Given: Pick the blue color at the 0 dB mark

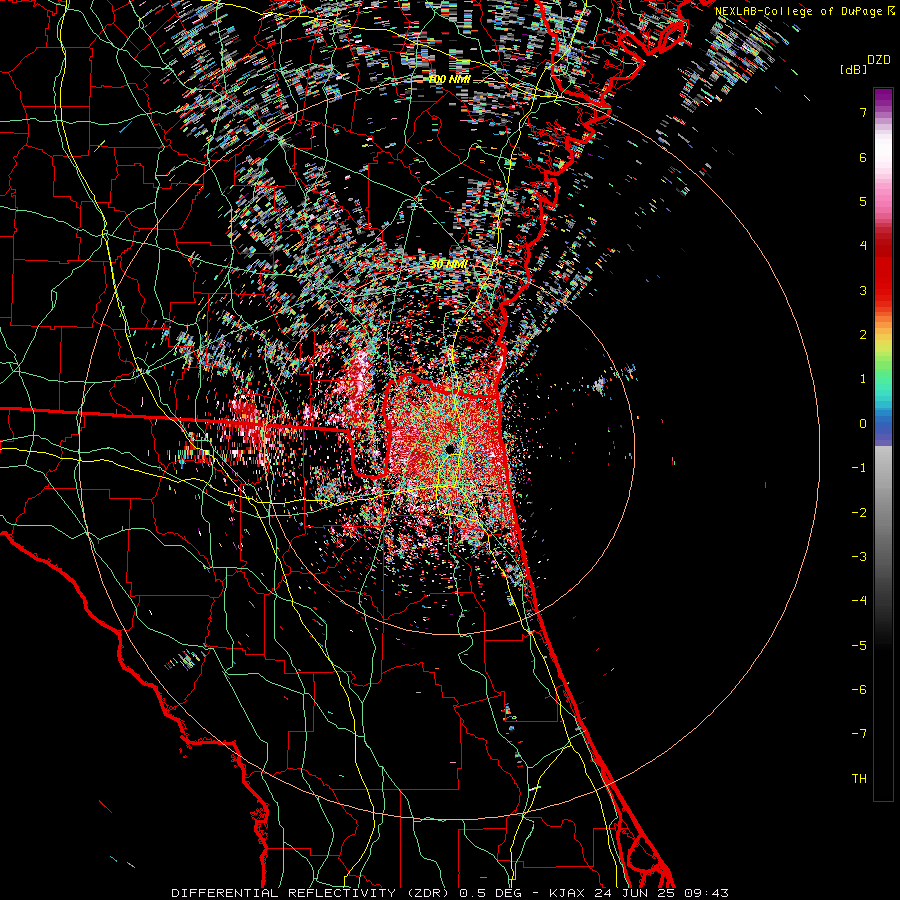Looking at the screenshot, I should 883,426.
